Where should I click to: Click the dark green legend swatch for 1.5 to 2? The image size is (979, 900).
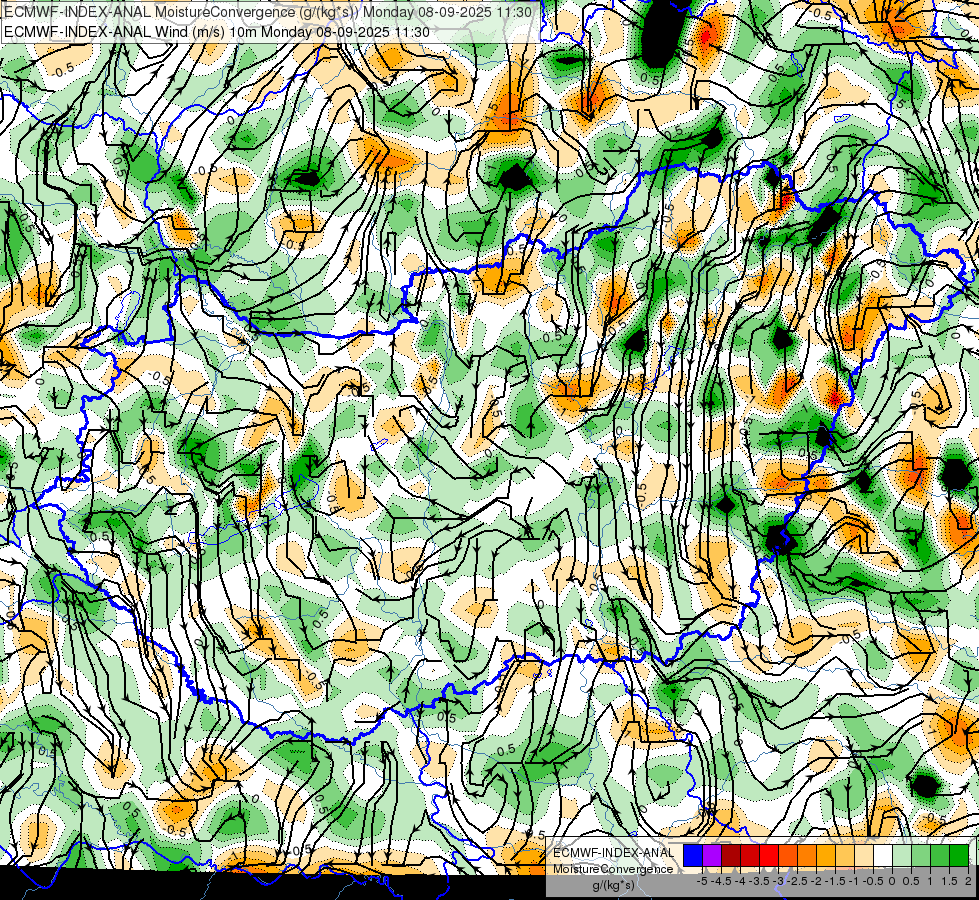tap(959, 855)
